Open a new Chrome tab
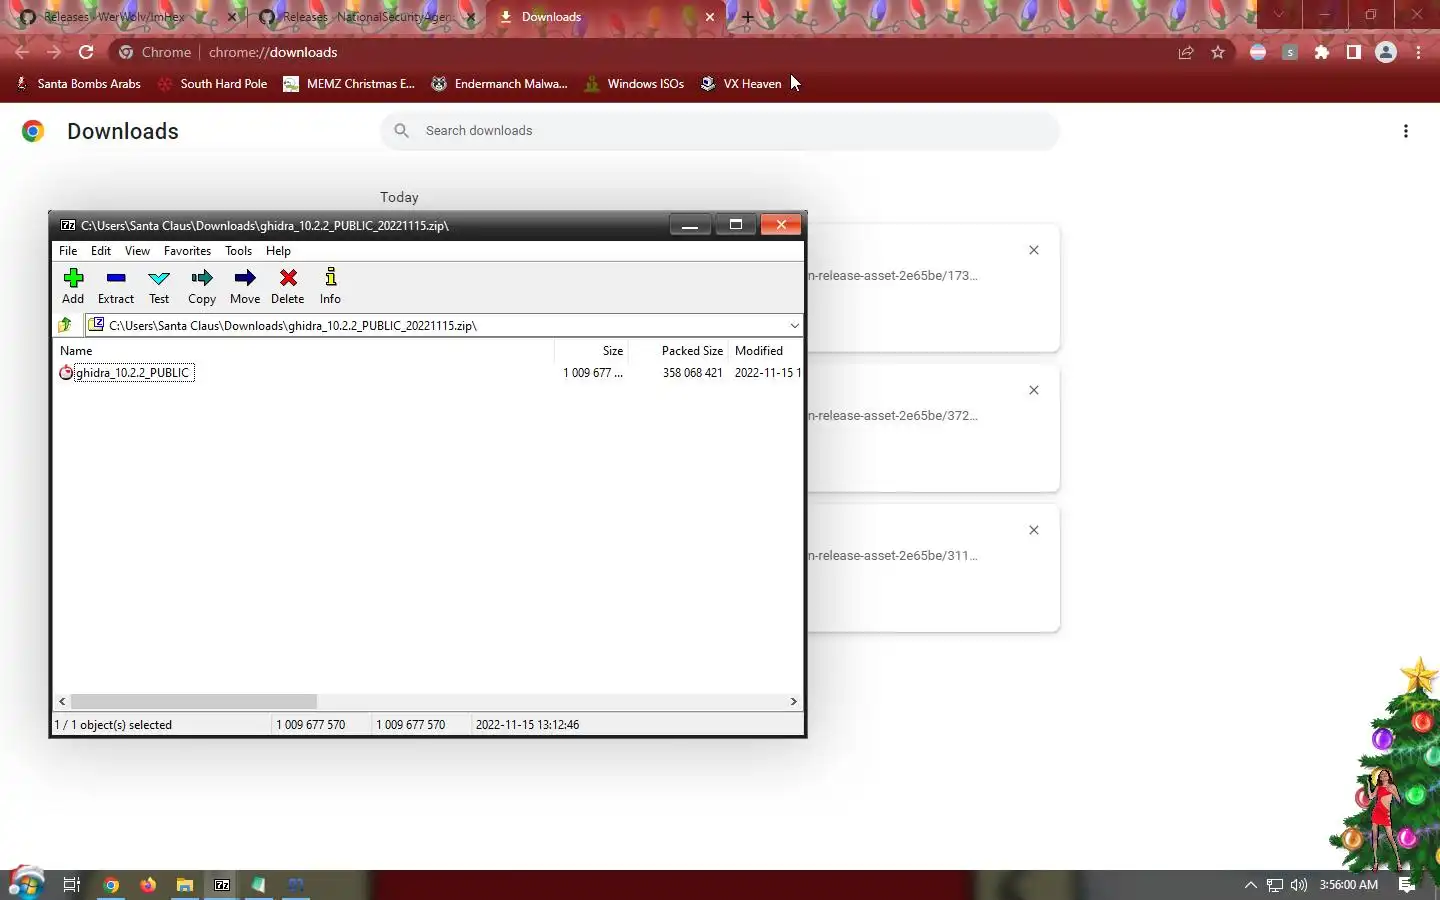Image resolution: width=1440 pixels, height=900 pixels. [747, 17]
